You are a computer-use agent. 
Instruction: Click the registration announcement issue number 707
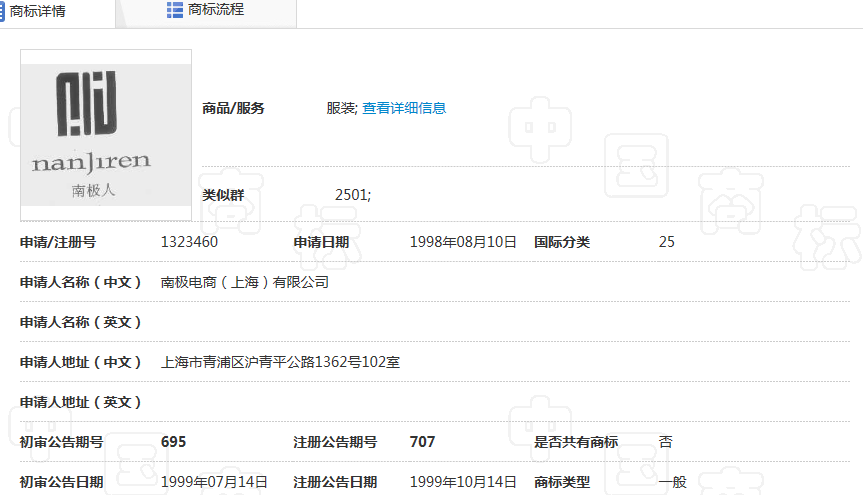(422, 442)
